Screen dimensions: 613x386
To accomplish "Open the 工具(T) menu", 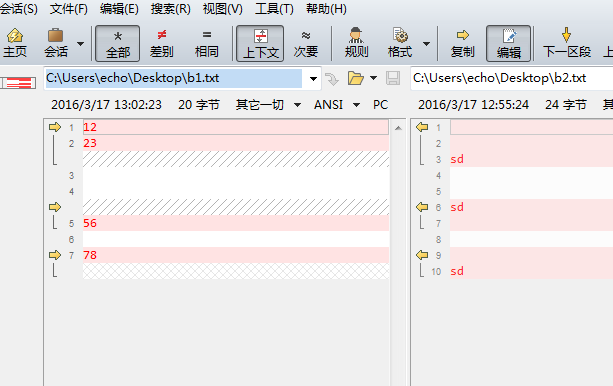I will (x=274, y=9).
